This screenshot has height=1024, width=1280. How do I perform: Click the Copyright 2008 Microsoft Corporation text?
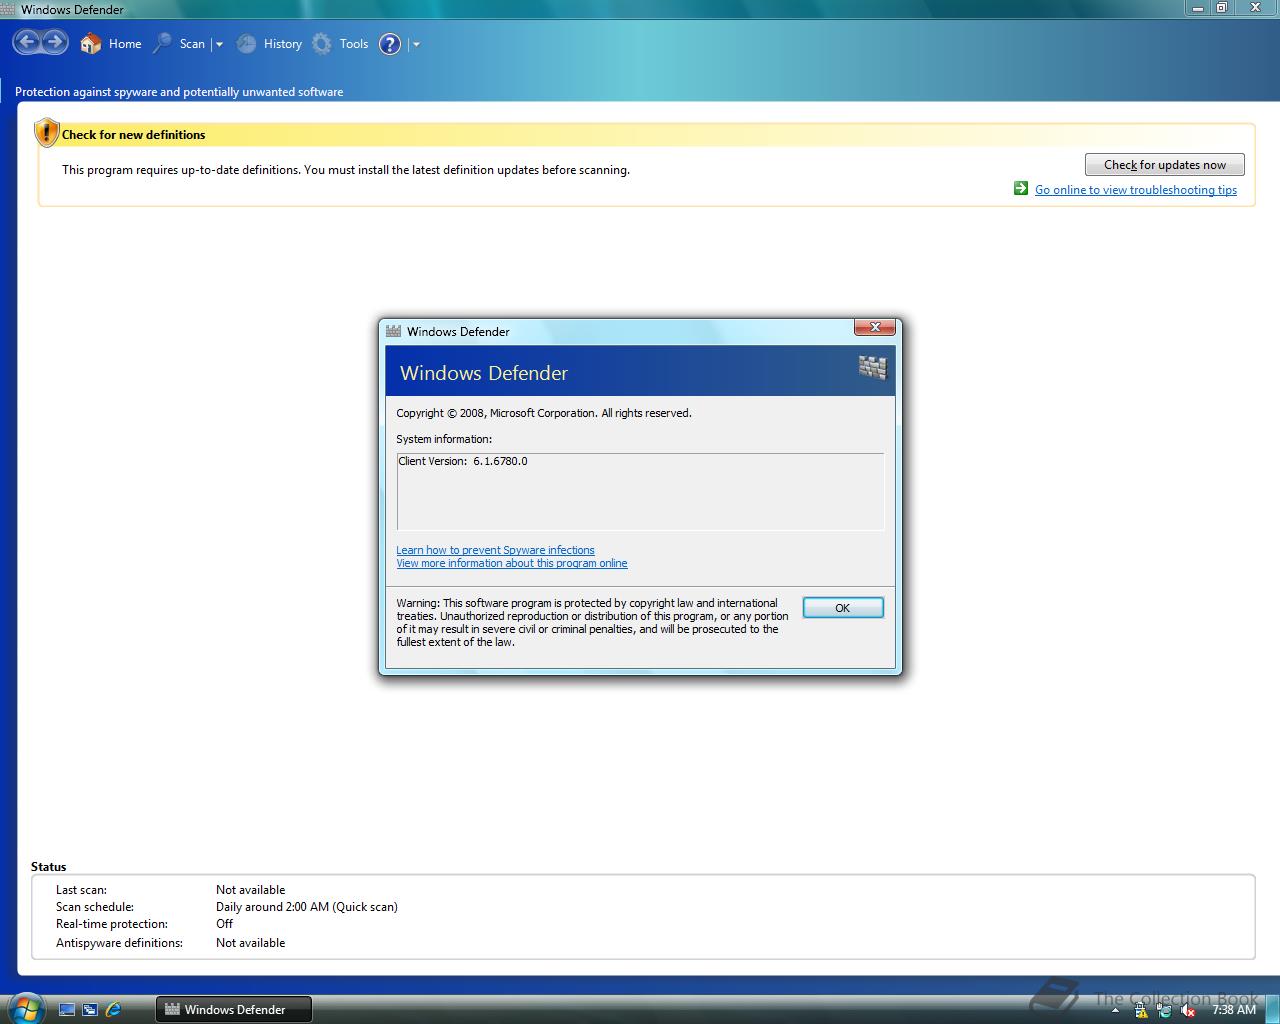coord(544,413)
